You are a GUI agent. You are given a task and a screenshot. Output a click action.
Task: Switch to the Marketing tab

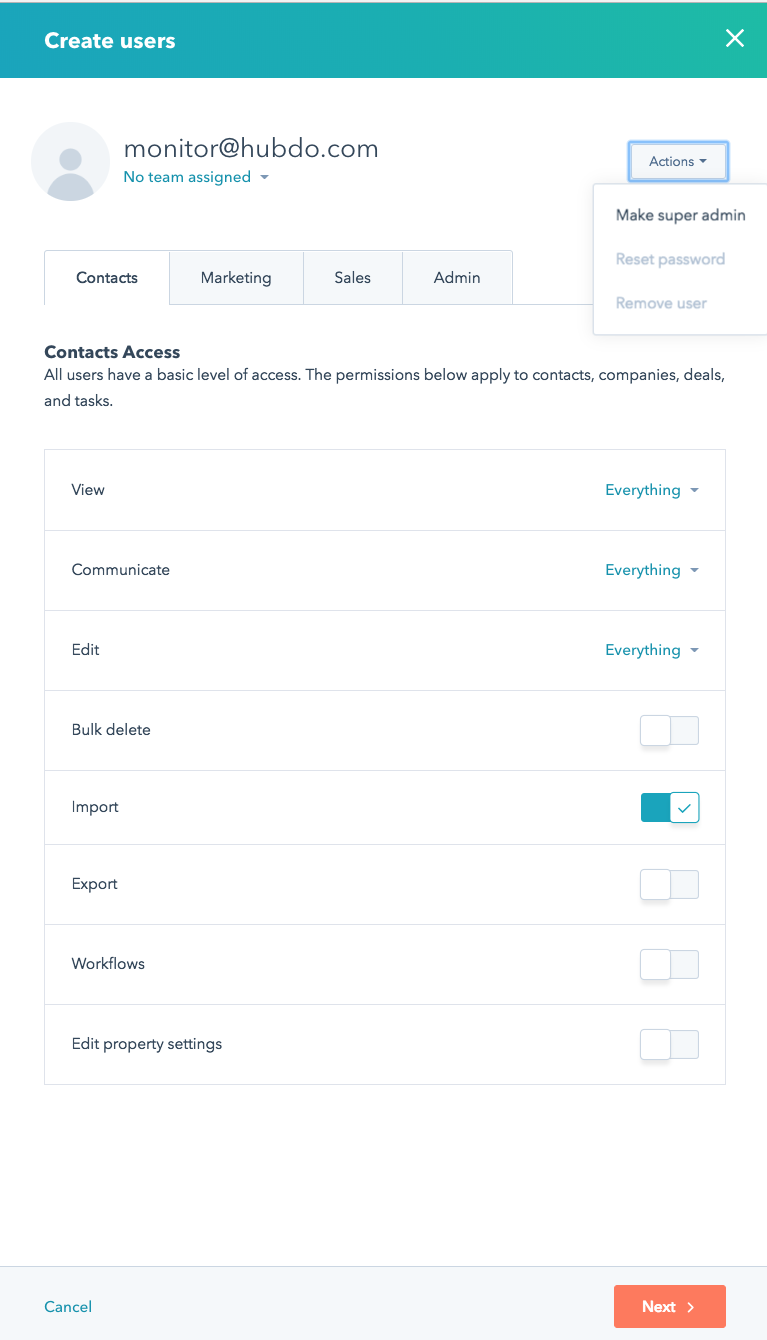pyautogui.click(x=236, y=278)
